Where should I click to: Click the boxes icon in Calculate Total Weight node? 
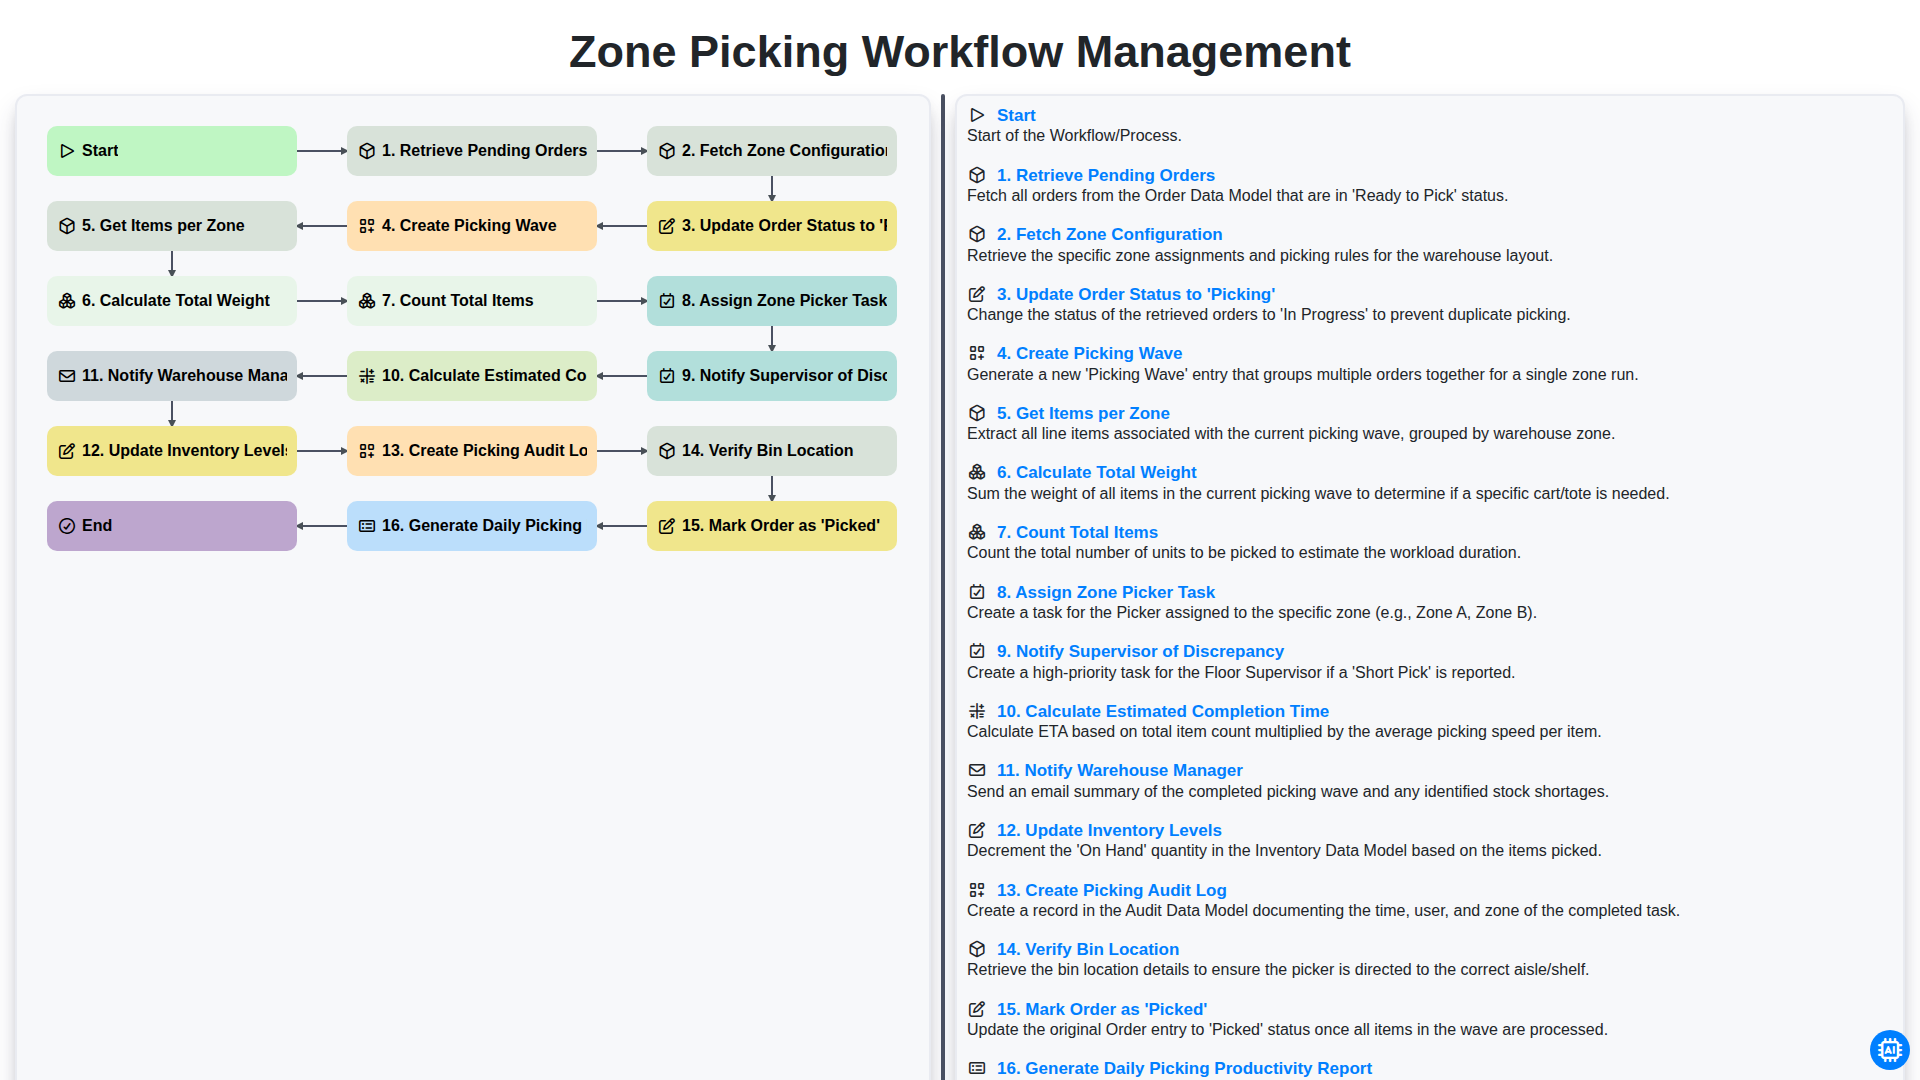[67, 301]
